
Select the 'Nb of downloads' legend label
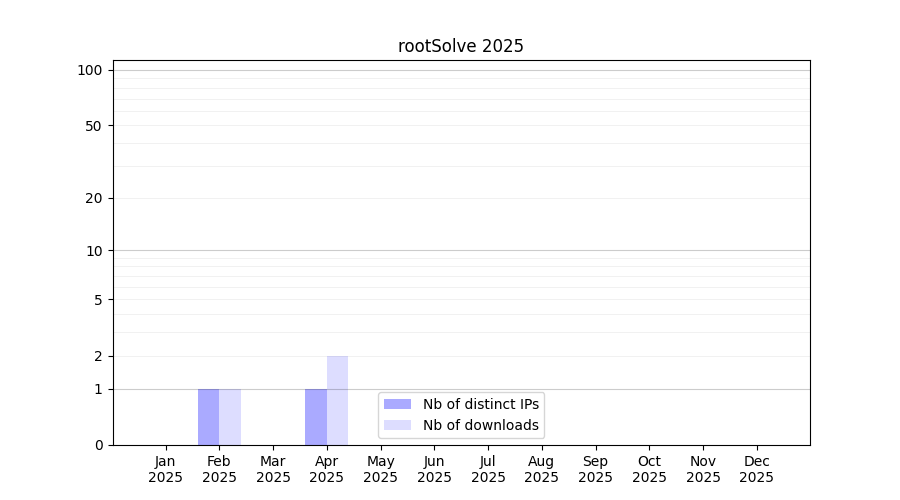(481, 425)
